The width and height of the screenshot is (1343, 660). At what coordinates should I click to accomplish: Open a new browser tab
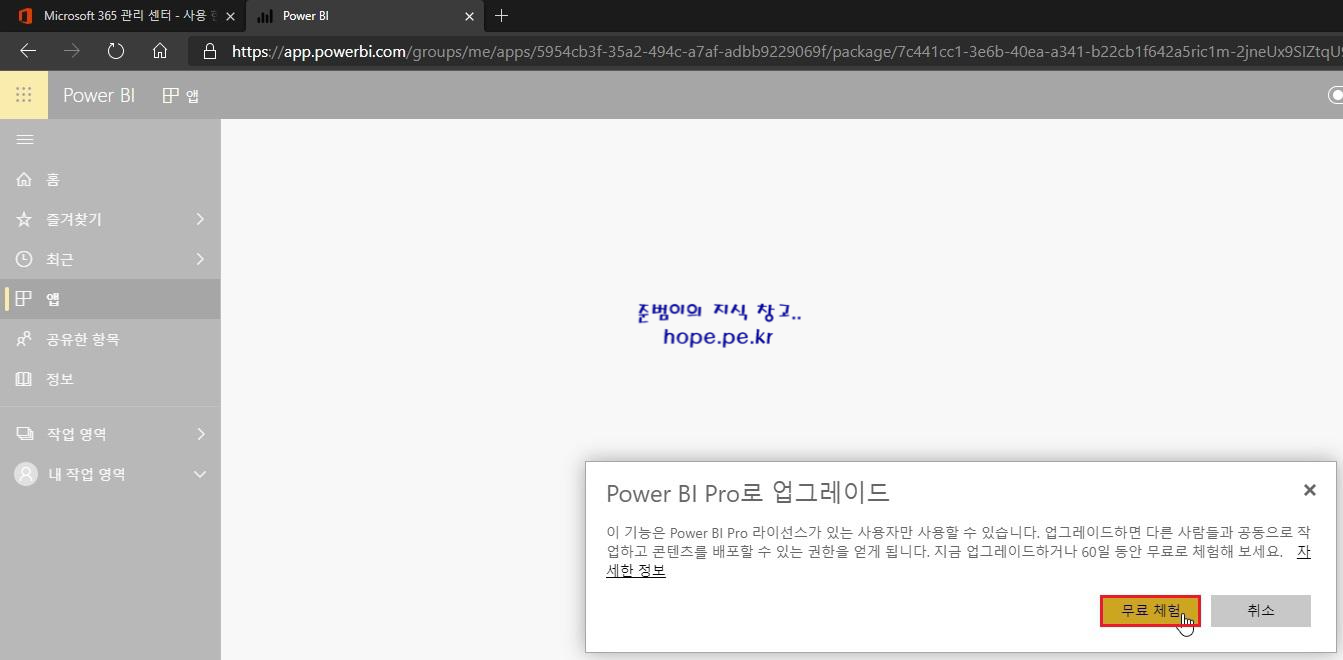(x=502, y=16)
